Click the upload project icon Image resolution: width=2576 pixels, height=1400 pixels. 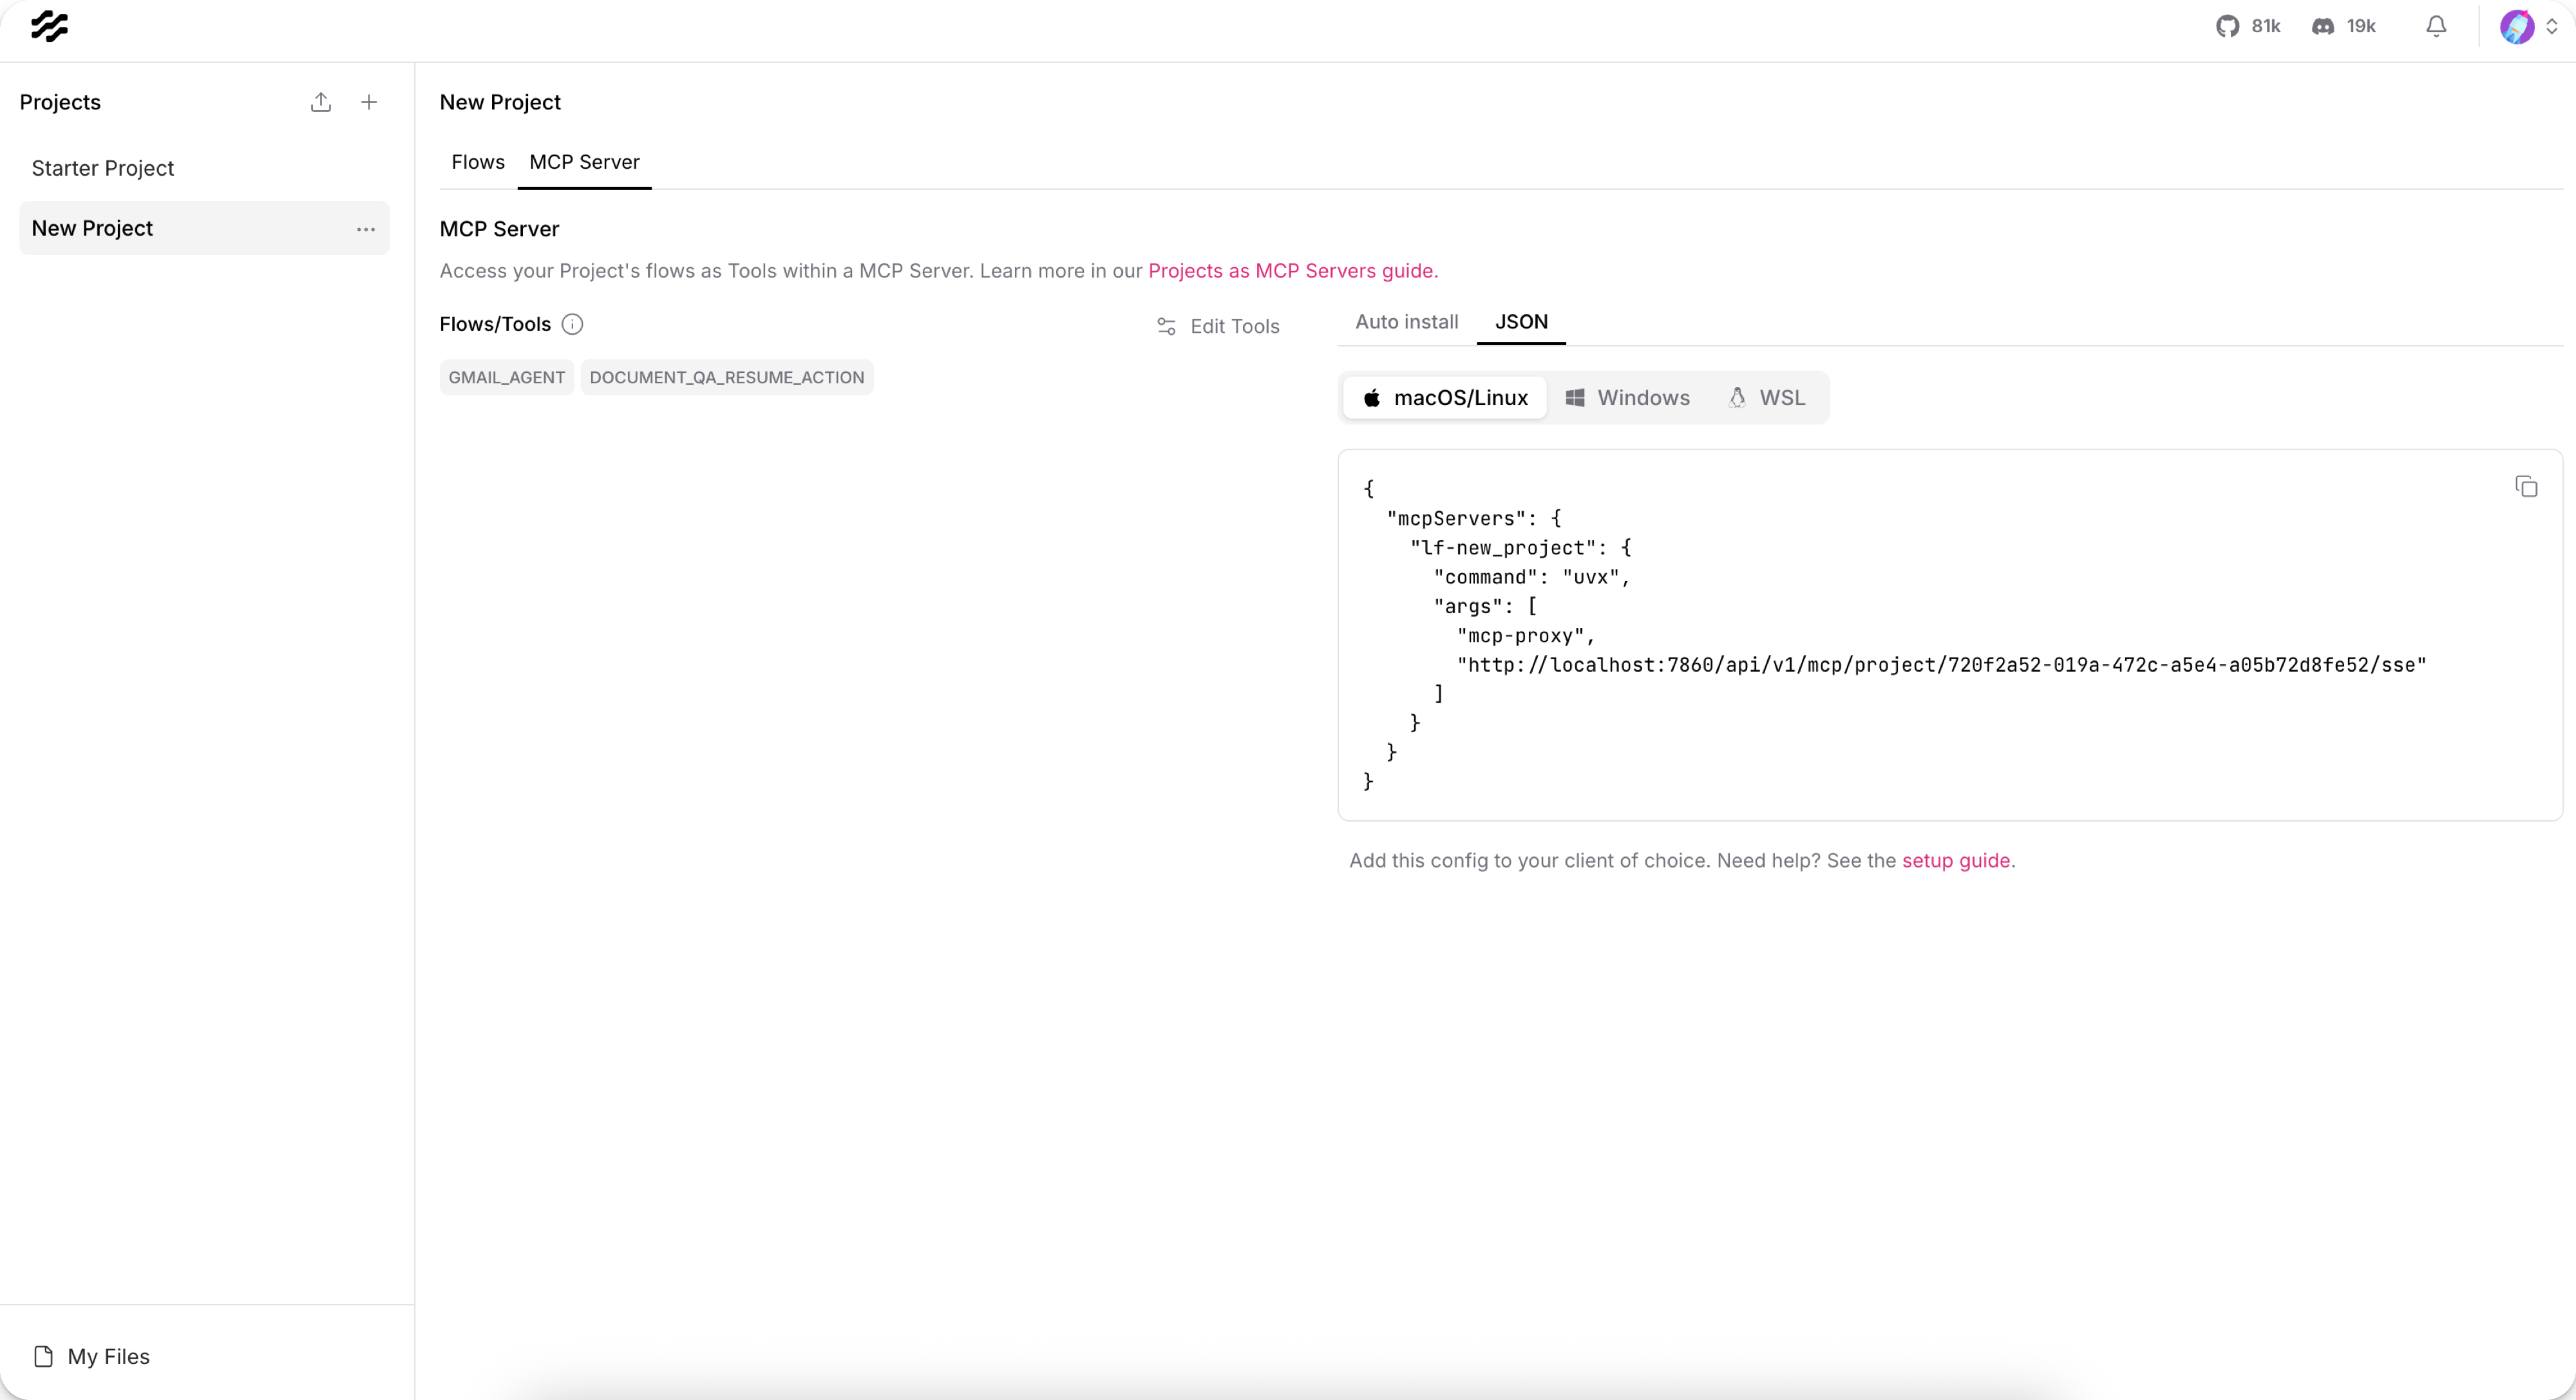click(320, 102)
